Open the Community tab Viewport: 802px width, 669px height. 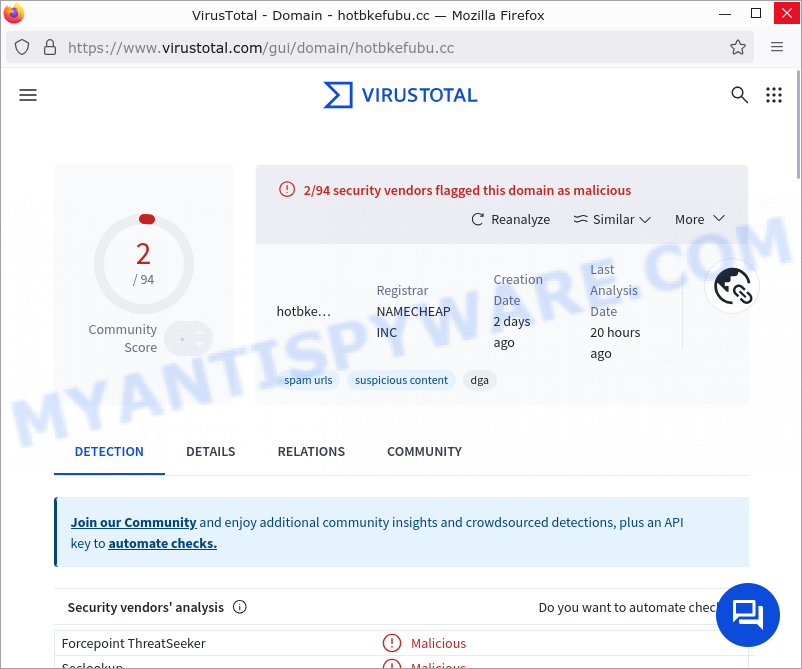click(424, 451)
